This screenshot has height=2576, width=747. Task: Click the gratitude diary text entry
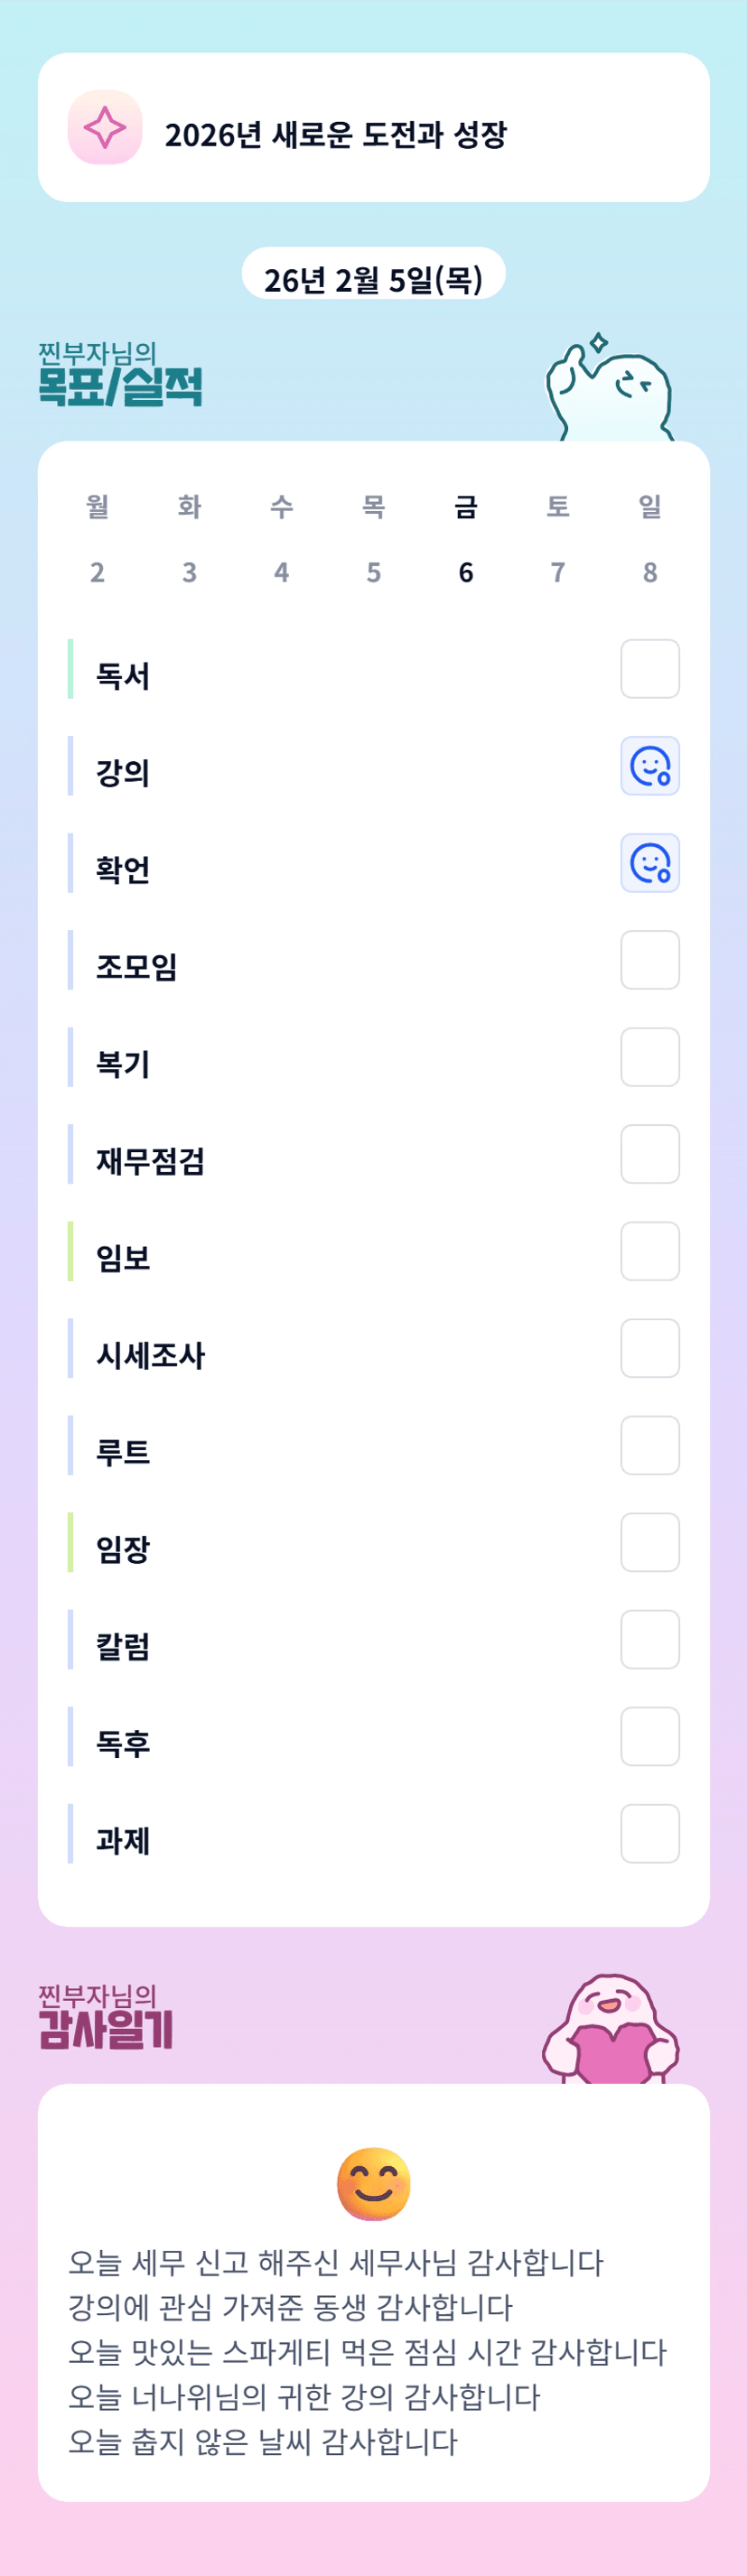pos(366,2350)
